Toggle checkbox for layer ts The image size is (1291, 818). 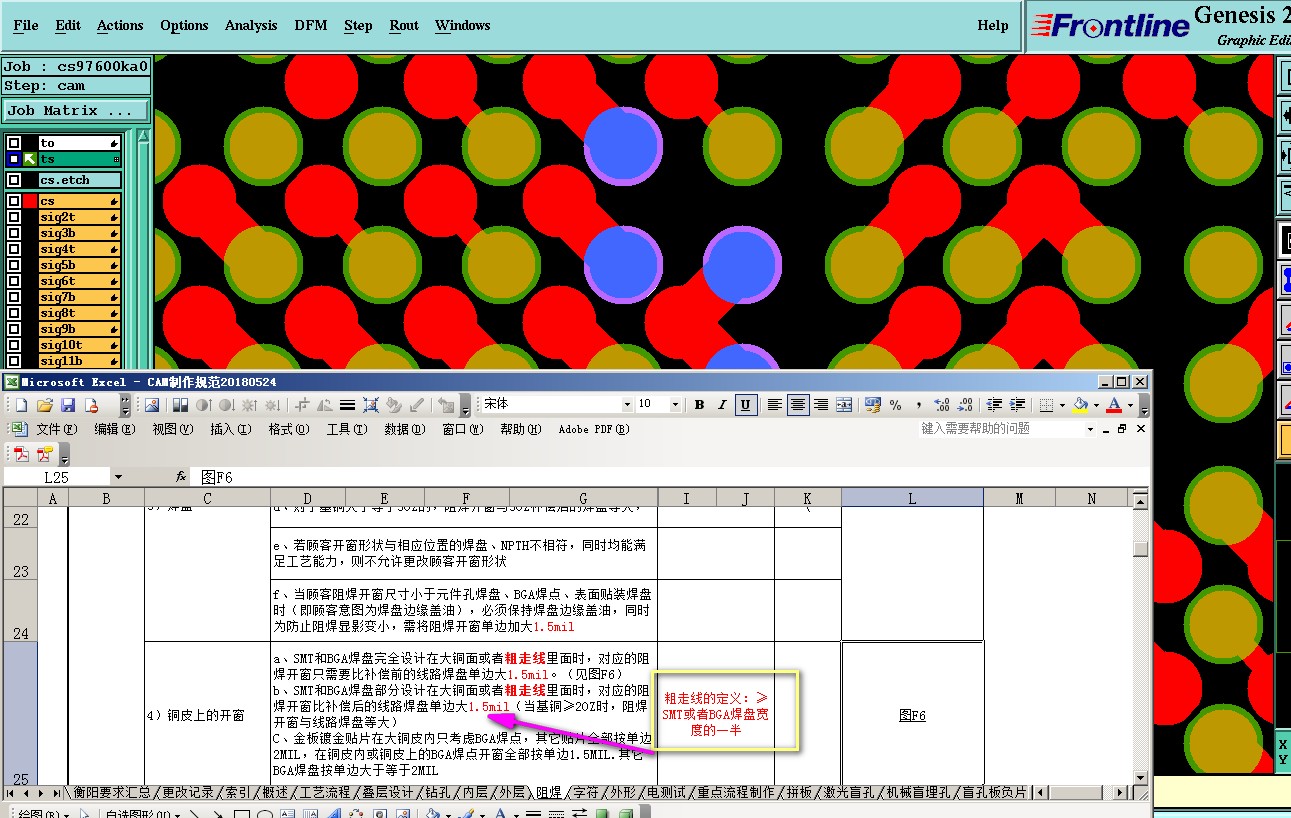(13, 159)
